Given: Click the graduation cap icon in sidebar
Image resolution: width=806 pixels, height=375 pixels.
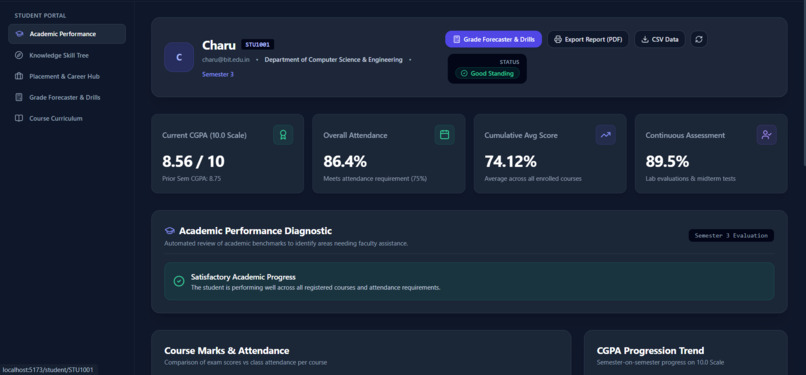Looking at the screenshot, I should click(x=19, y=34).
